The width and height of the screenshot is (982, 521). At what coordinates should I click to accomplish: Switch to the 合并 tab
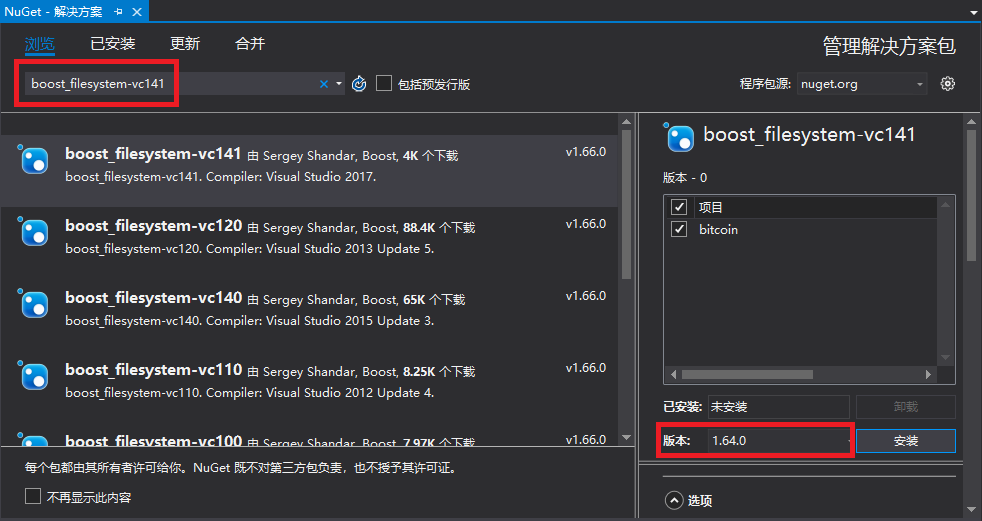coord(250,43)
